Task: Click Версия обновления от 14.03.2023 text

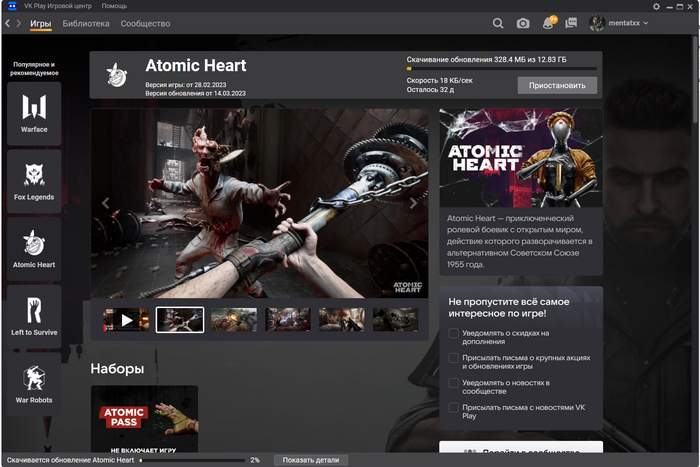Action: [196, 93]
